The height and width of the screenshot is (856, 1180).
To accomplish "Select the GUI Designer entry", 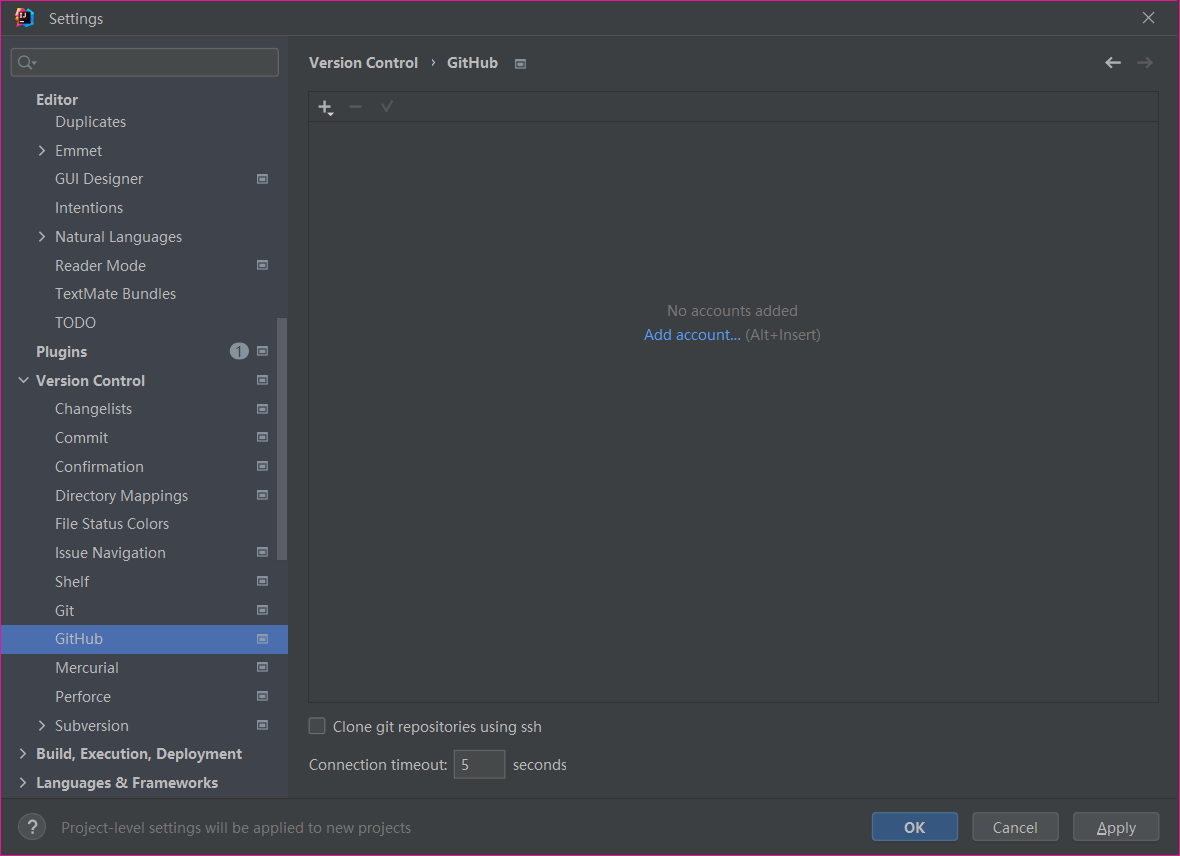I will pos(99,179).
